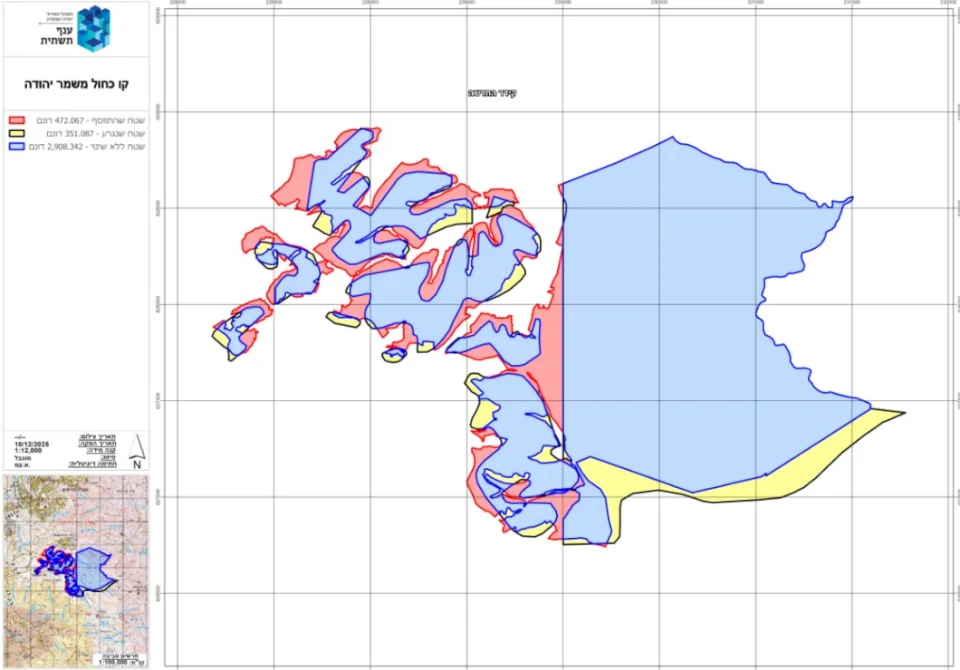
Task: Click the place name label above the polygons
Action: pos(492,93)
